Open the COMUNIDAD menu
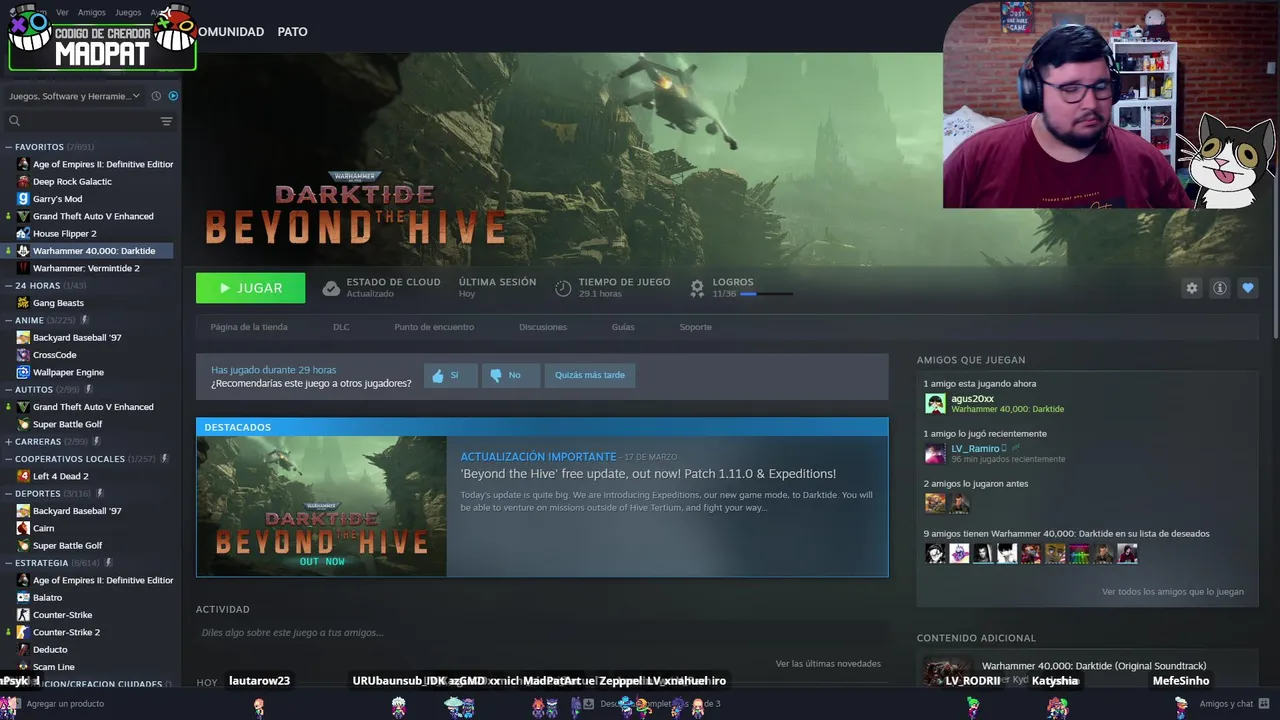The image size is (1280, 720). tap(231, 32)
